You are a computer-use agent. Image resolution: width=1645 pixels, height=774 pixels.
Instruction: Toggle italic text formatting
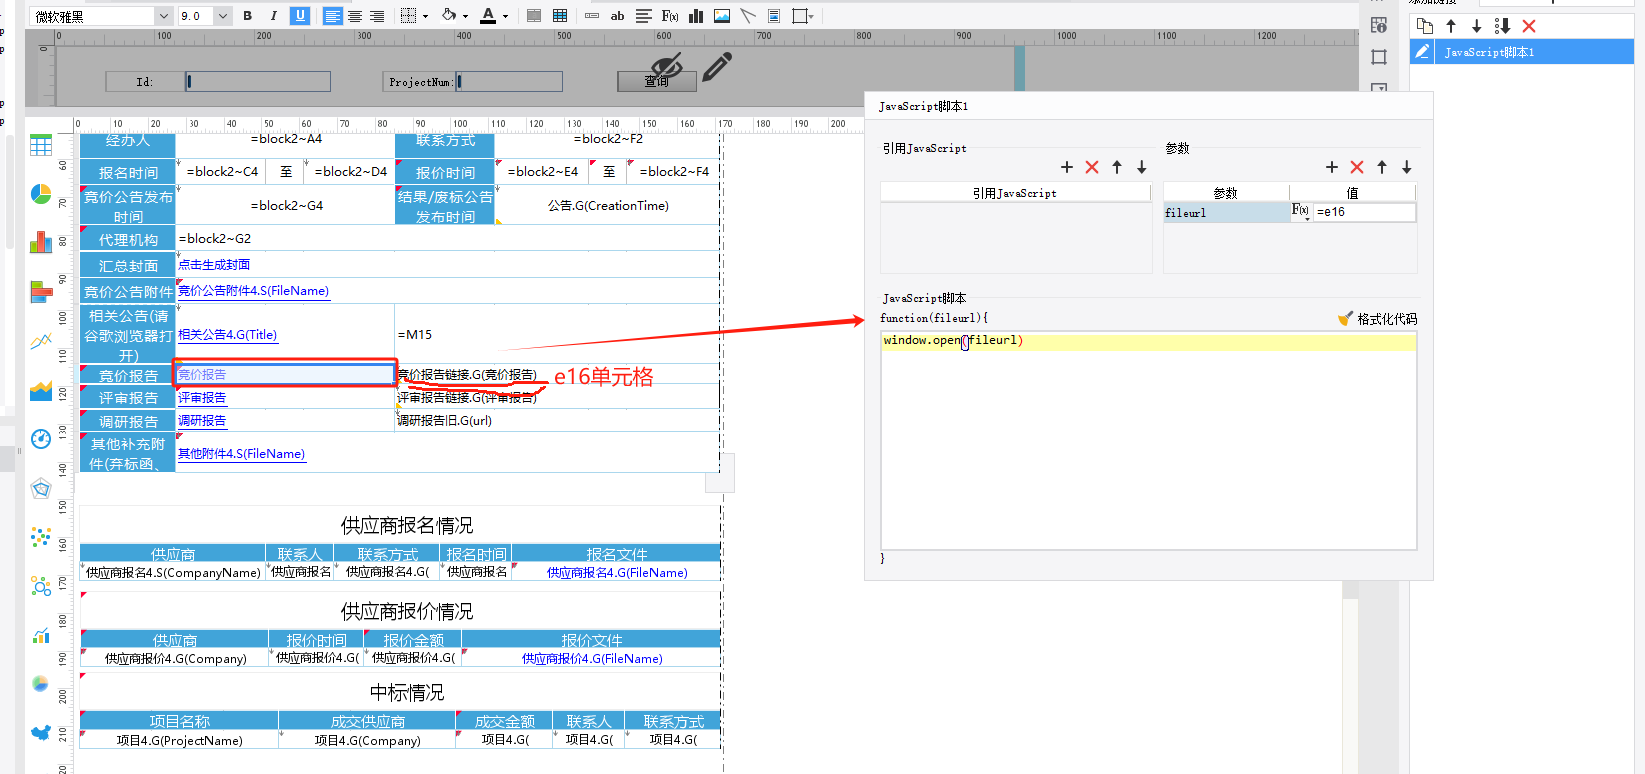pyautogui.click(x=273, y=16)
